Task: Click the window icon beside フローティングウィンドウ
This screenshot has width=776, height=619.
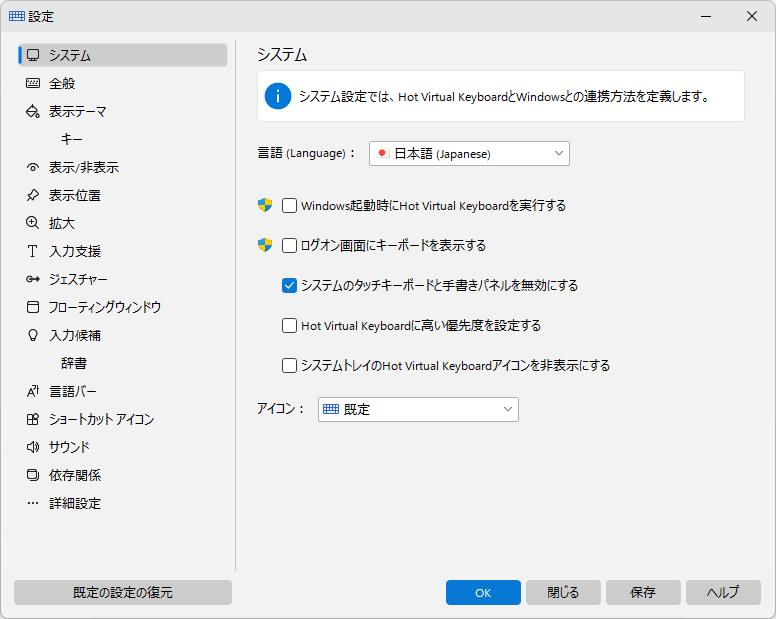Action: [x=33, y=307]
